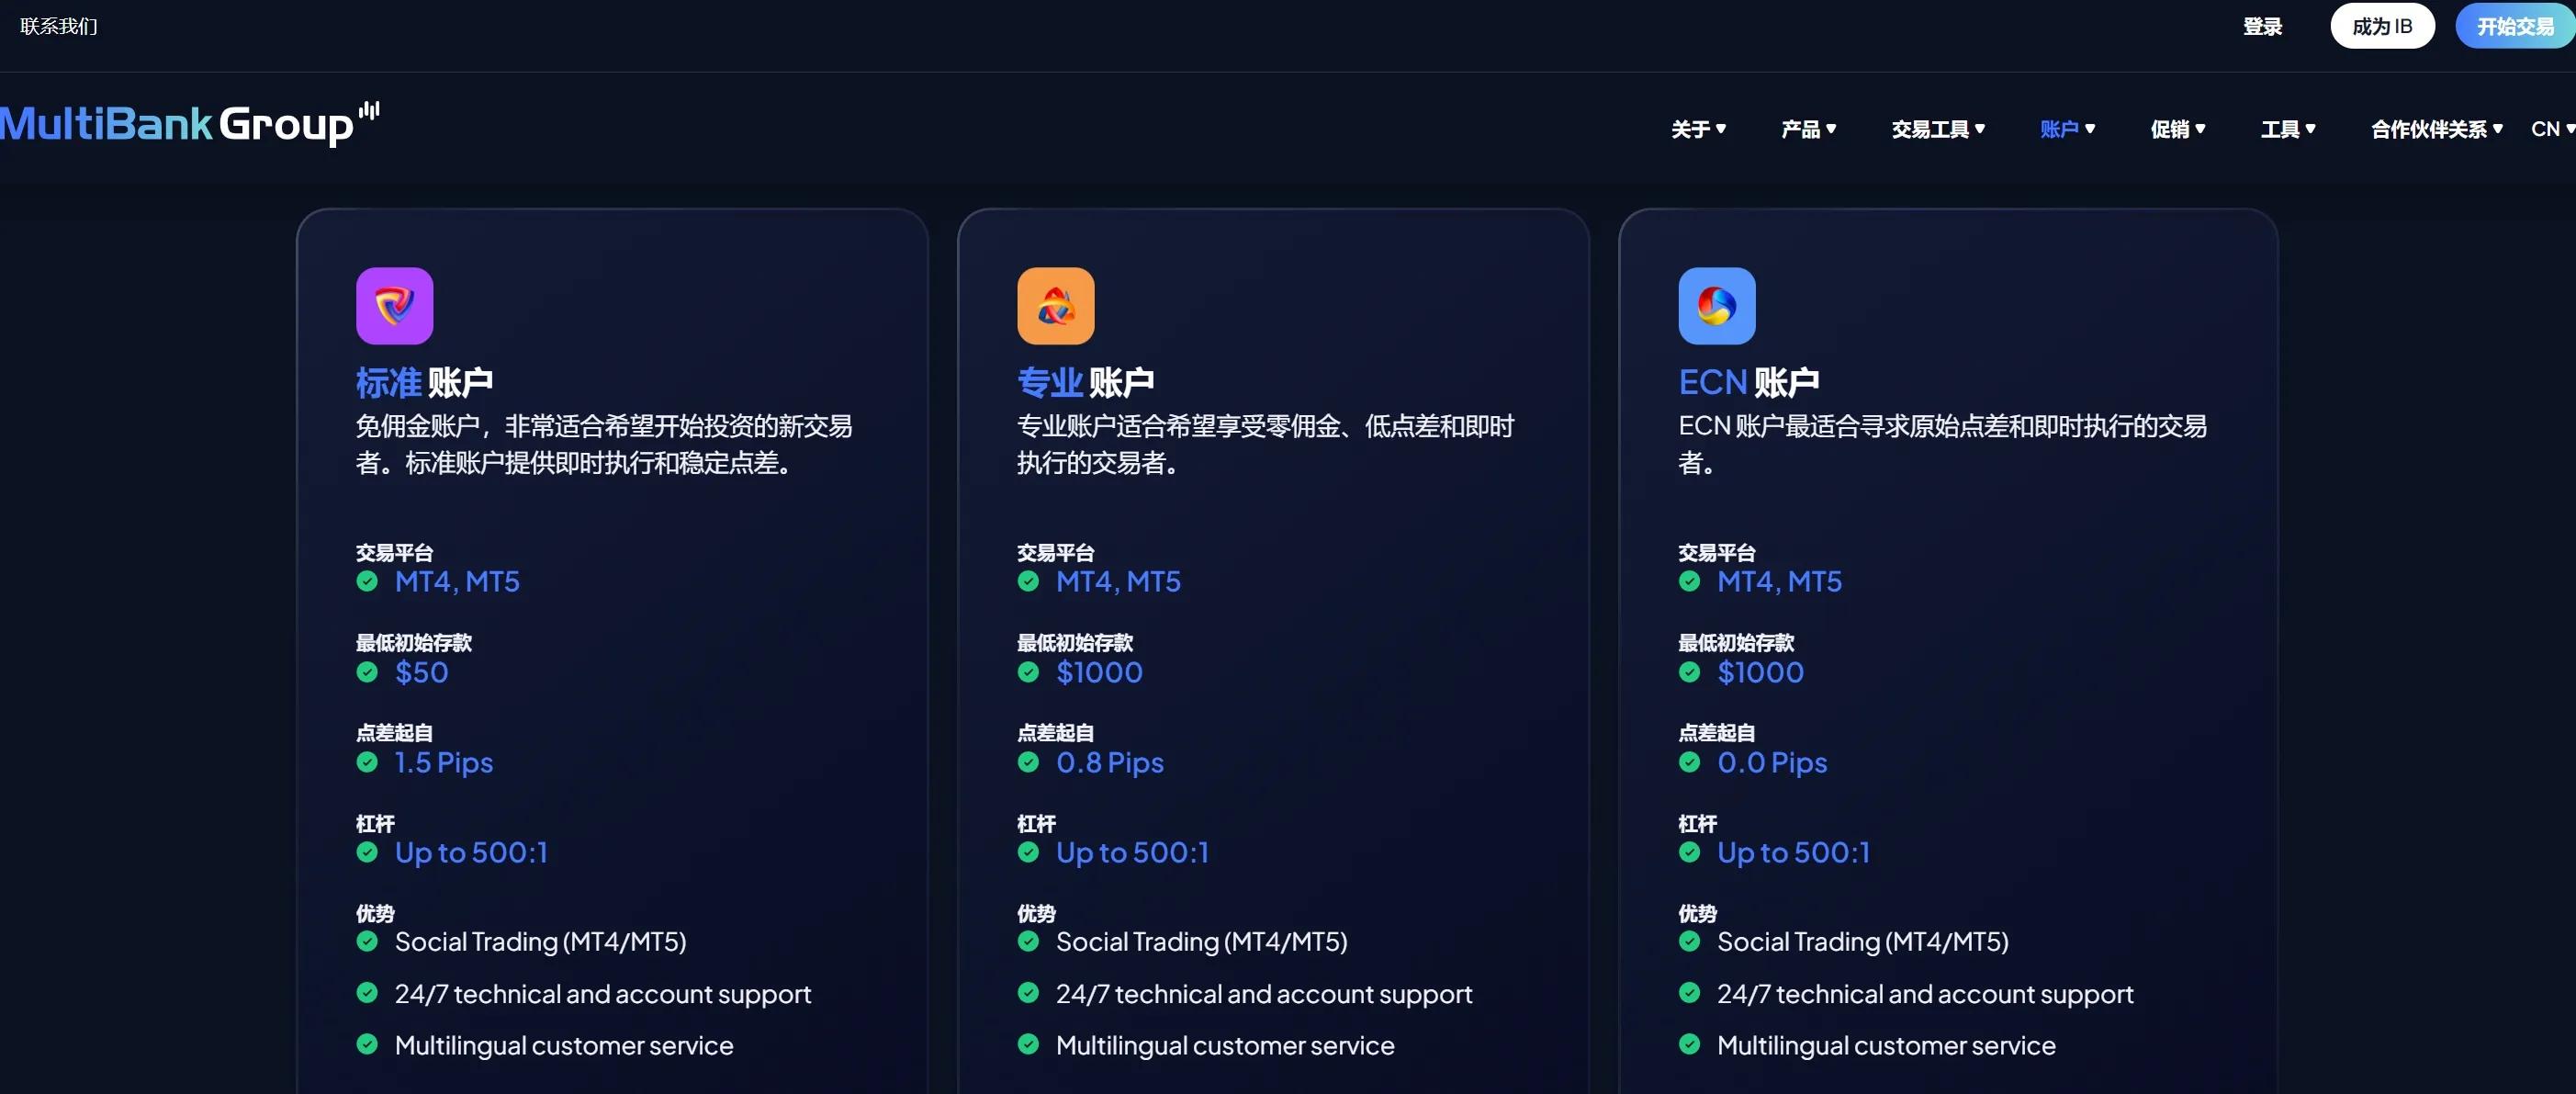The width and height of the screenshot is (2576, 1094).
Task: Click check beside $1000 in 专业 card
Action: click(1028, 672)
